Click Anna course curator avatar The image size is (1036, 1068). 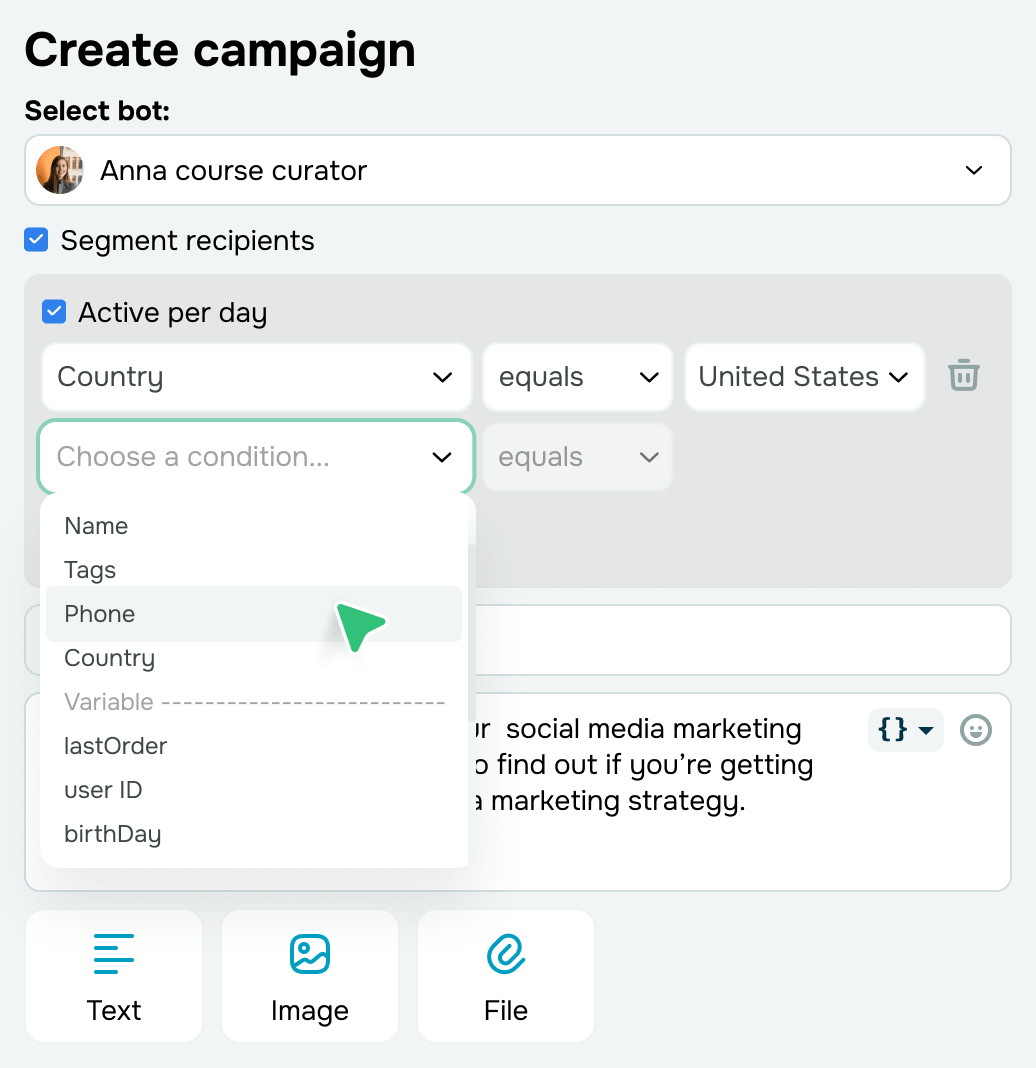tap(59, 170)
